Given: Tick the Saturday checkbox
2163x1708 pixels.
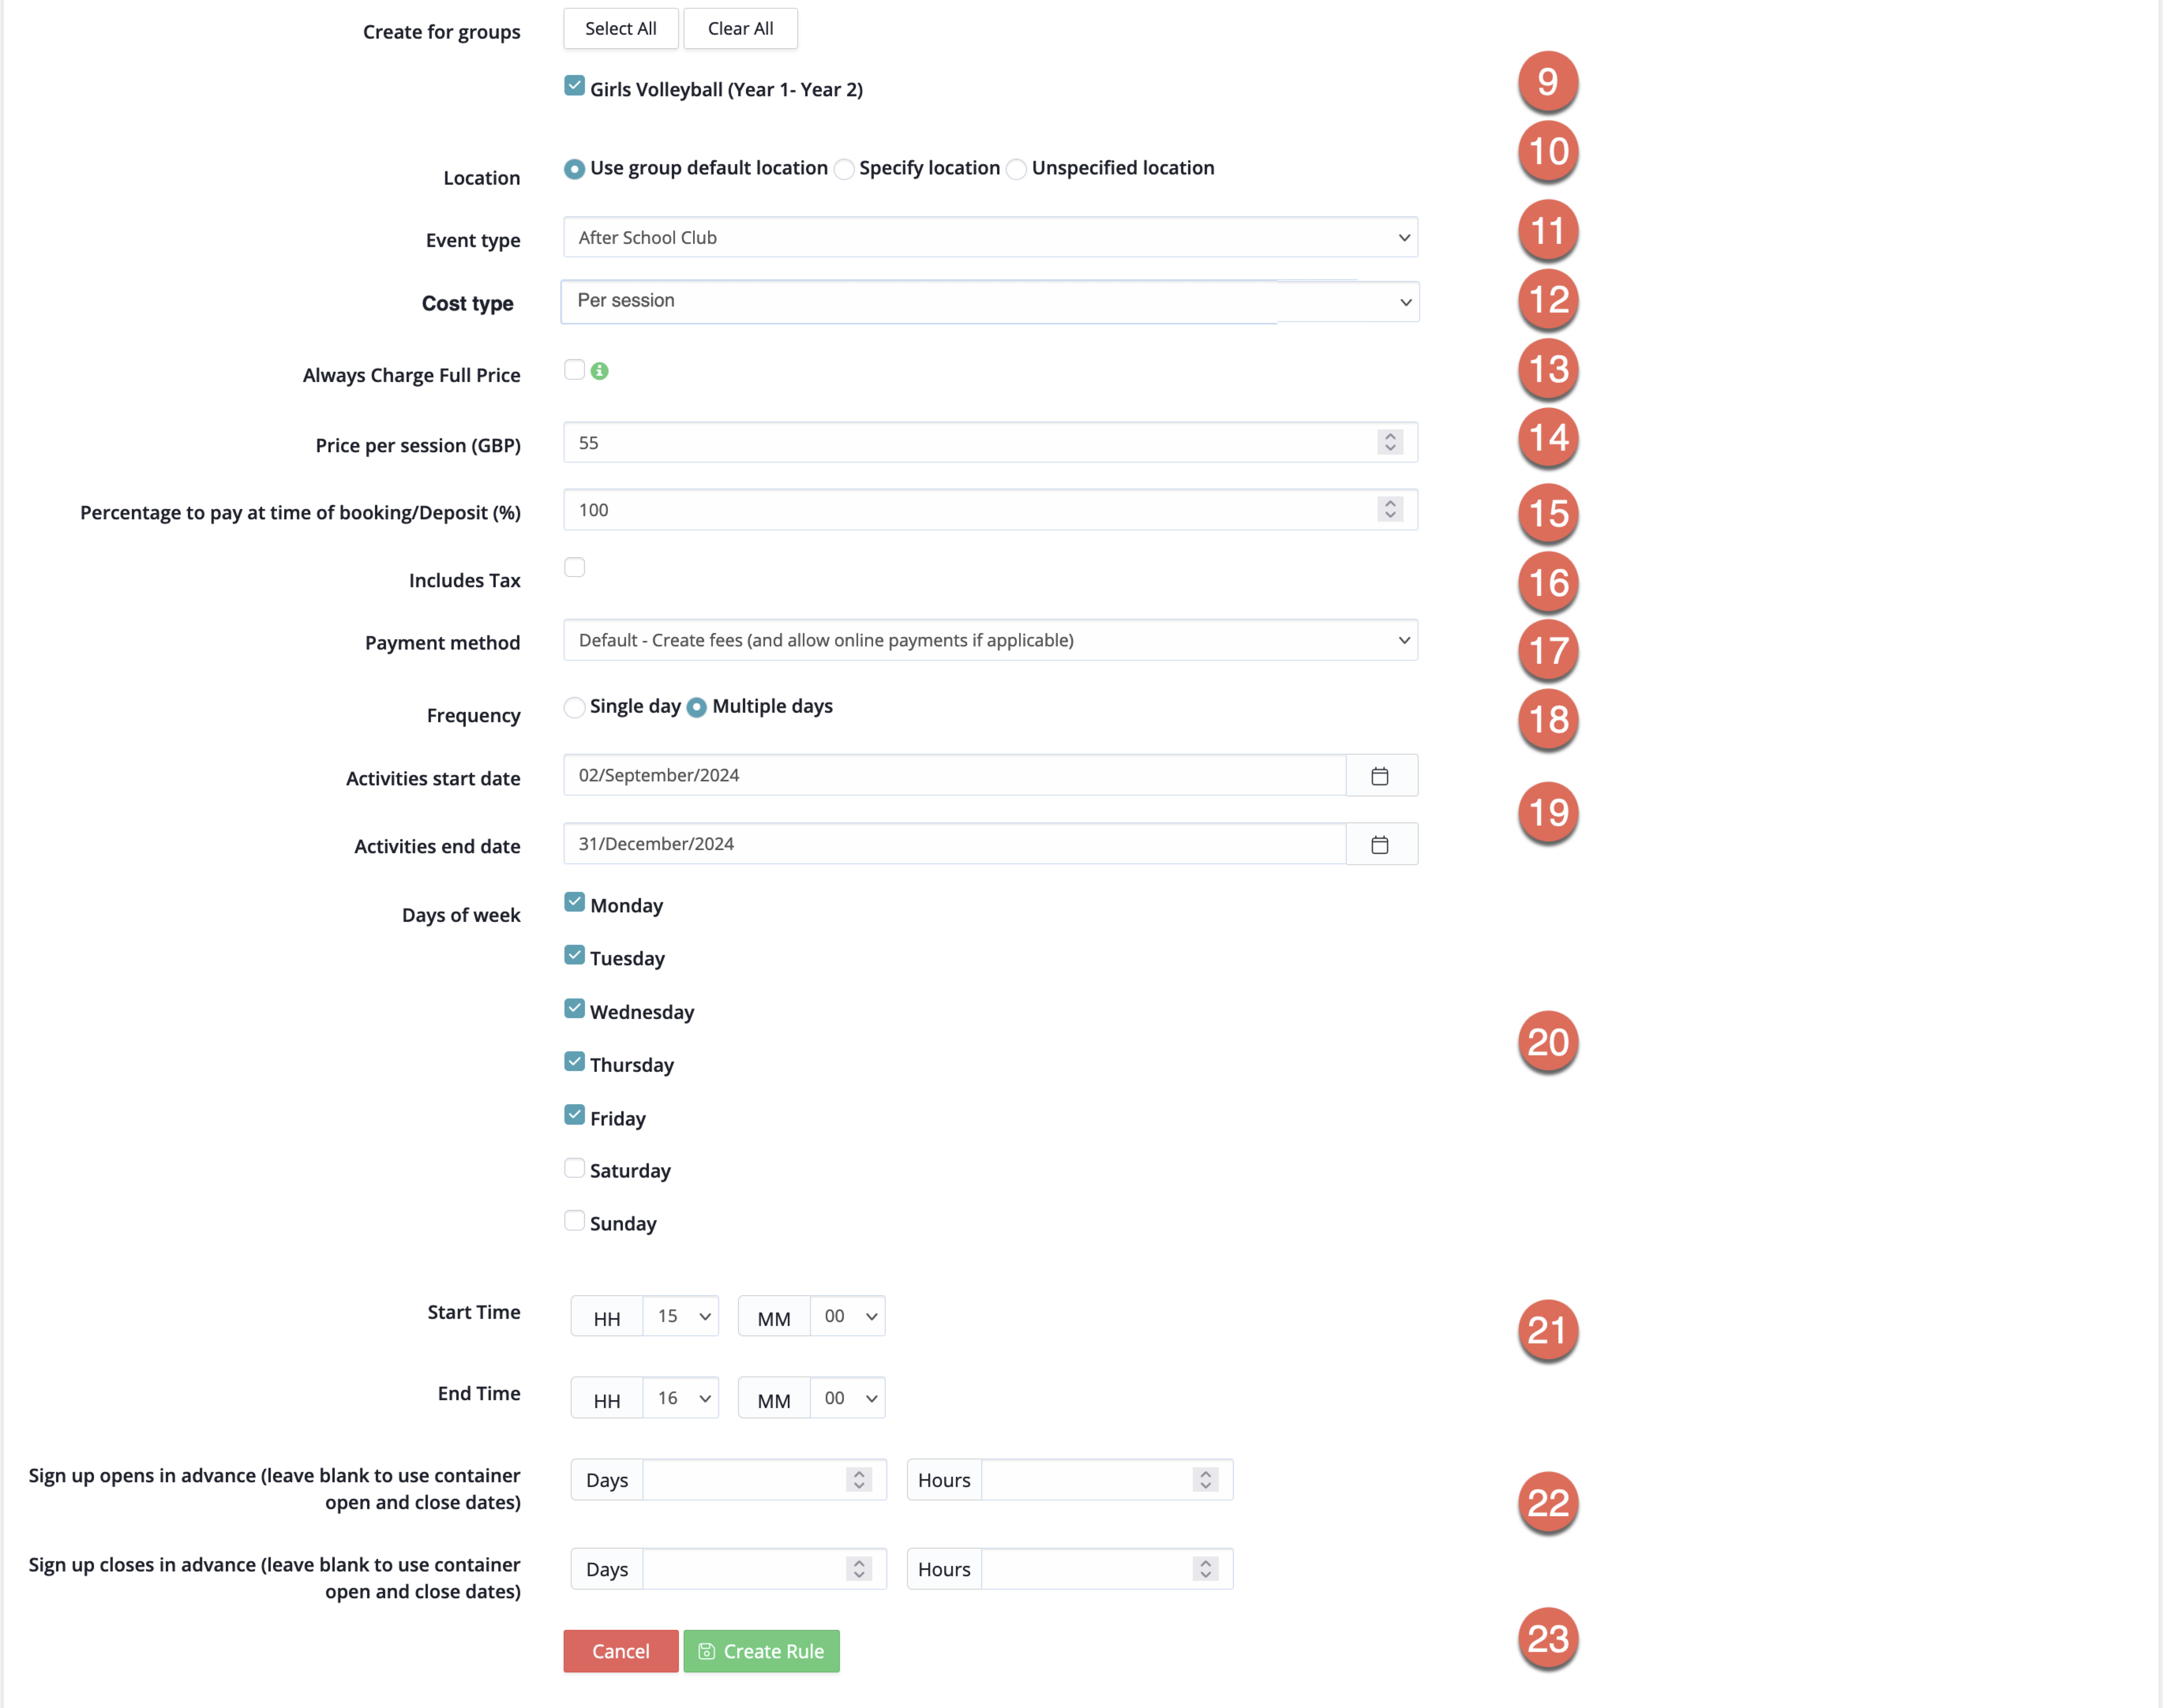Looking at the screenshot, I should (574, 1168).
